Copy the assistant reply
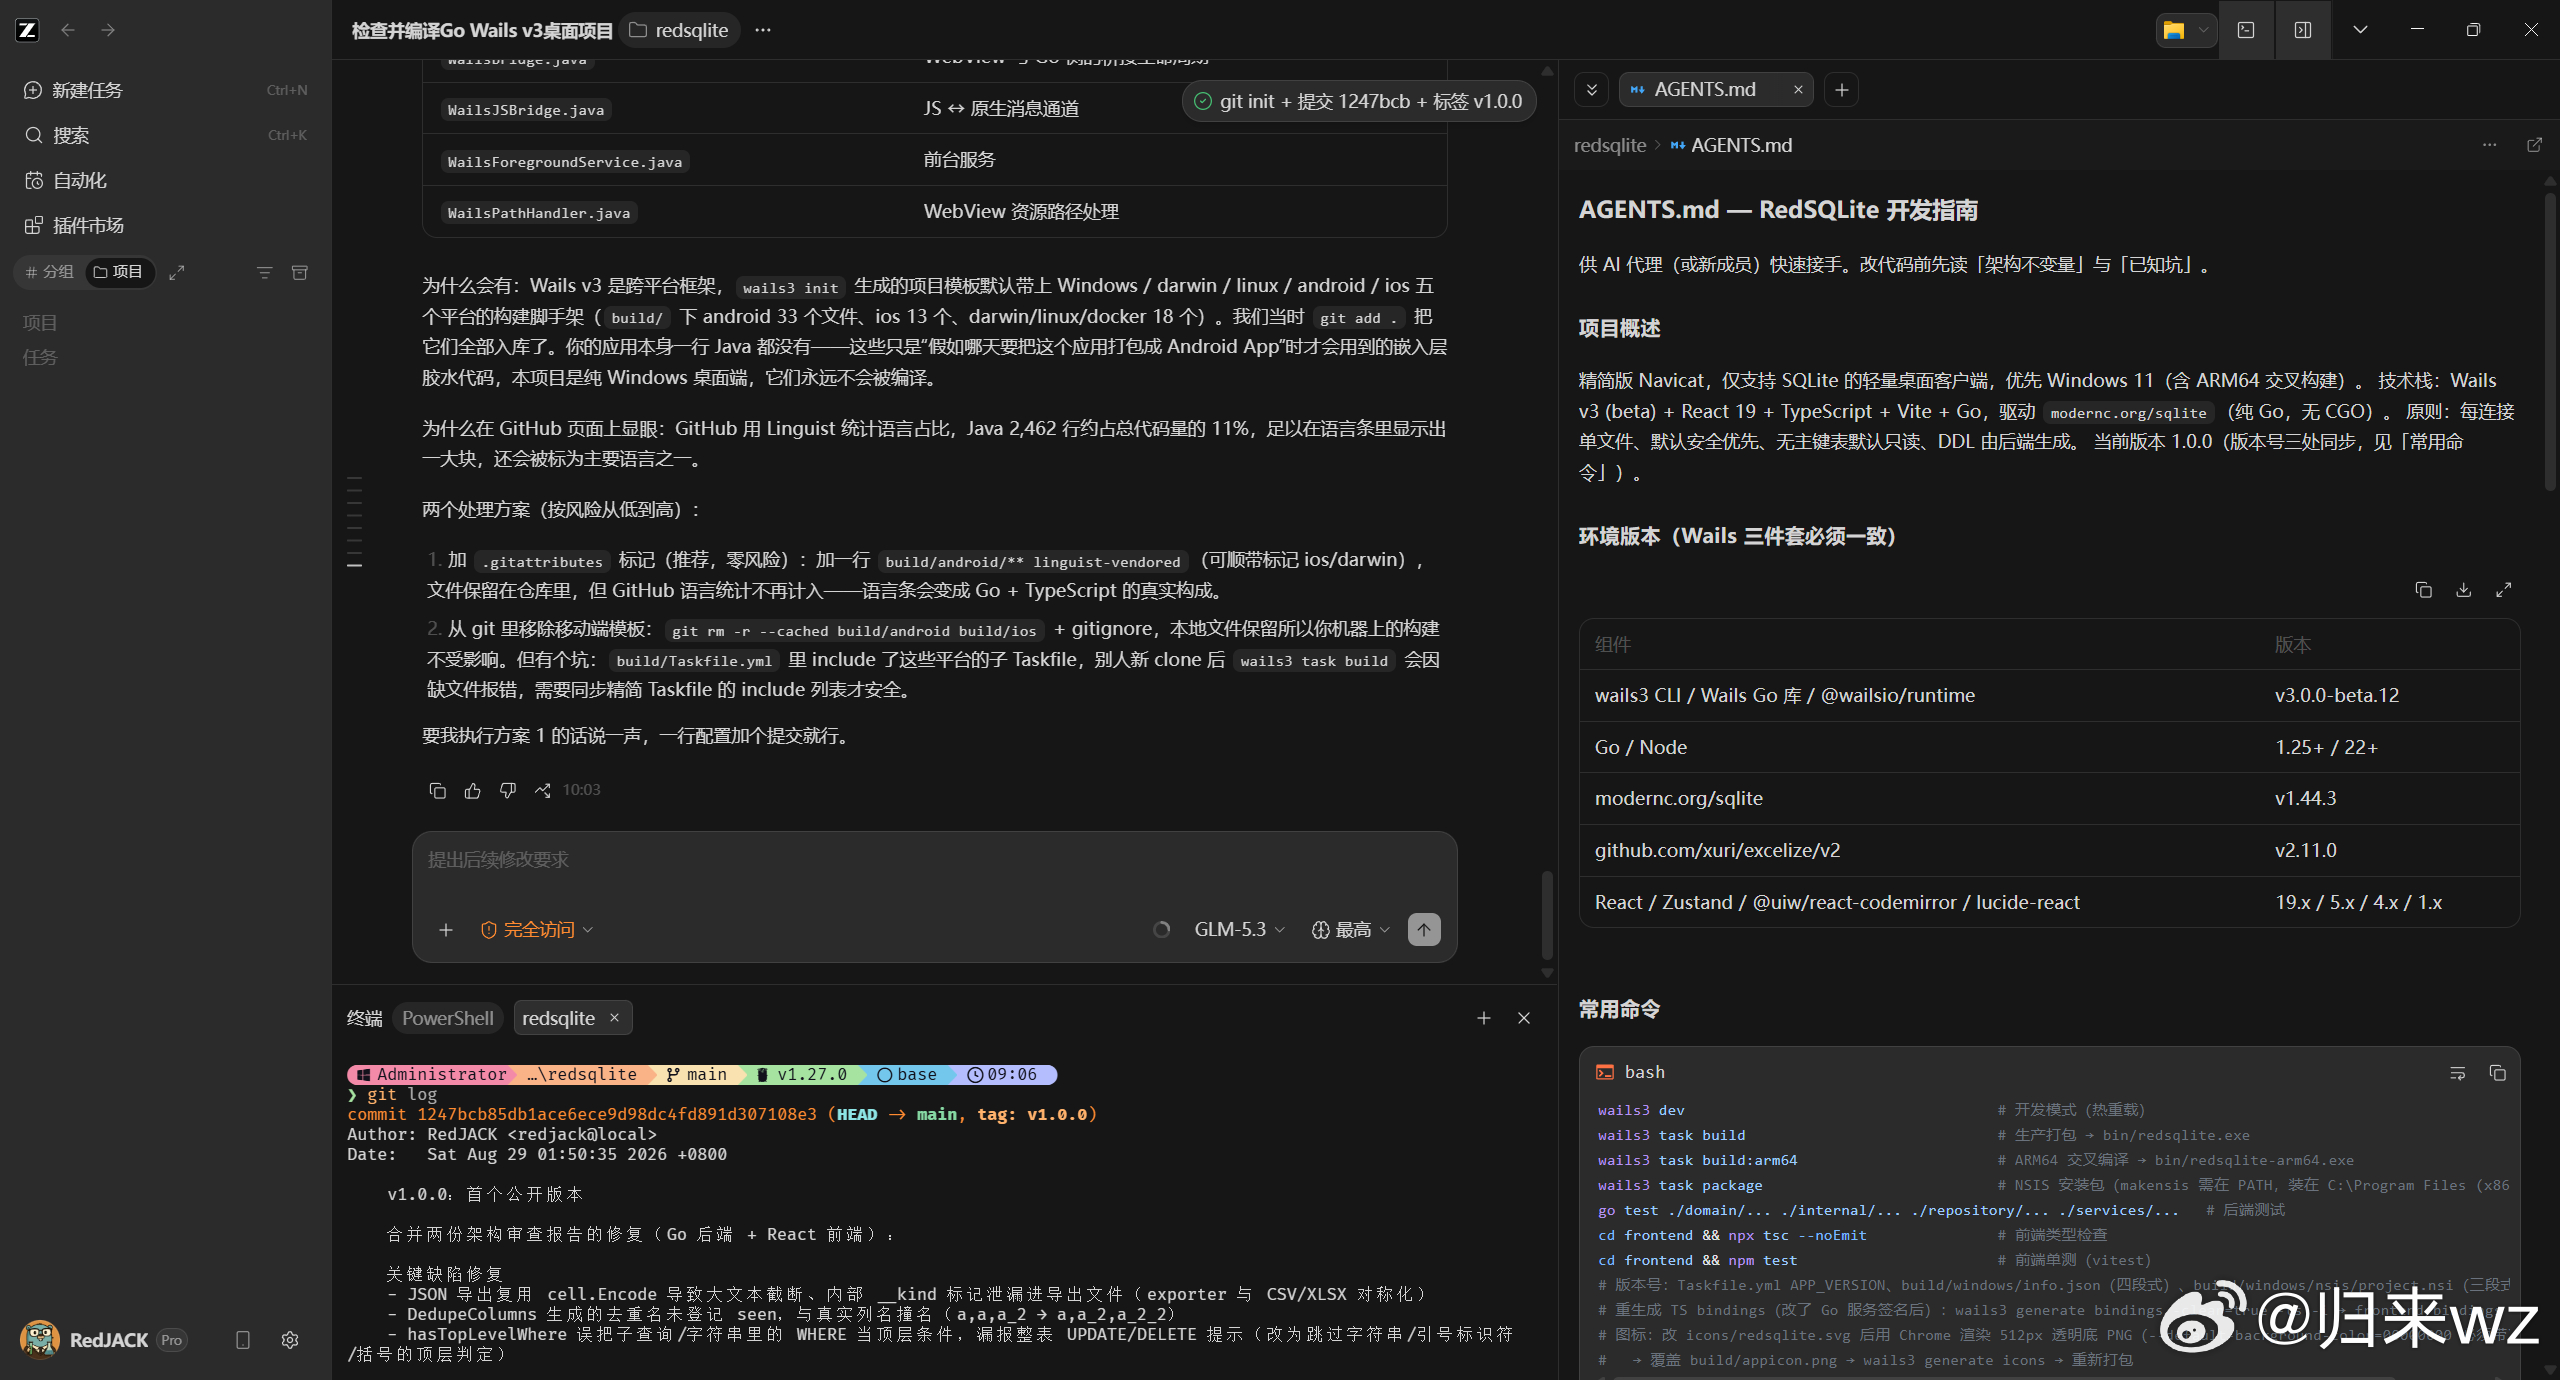The height and width of the screenshot is (1380, 2560). click(437, 790)
